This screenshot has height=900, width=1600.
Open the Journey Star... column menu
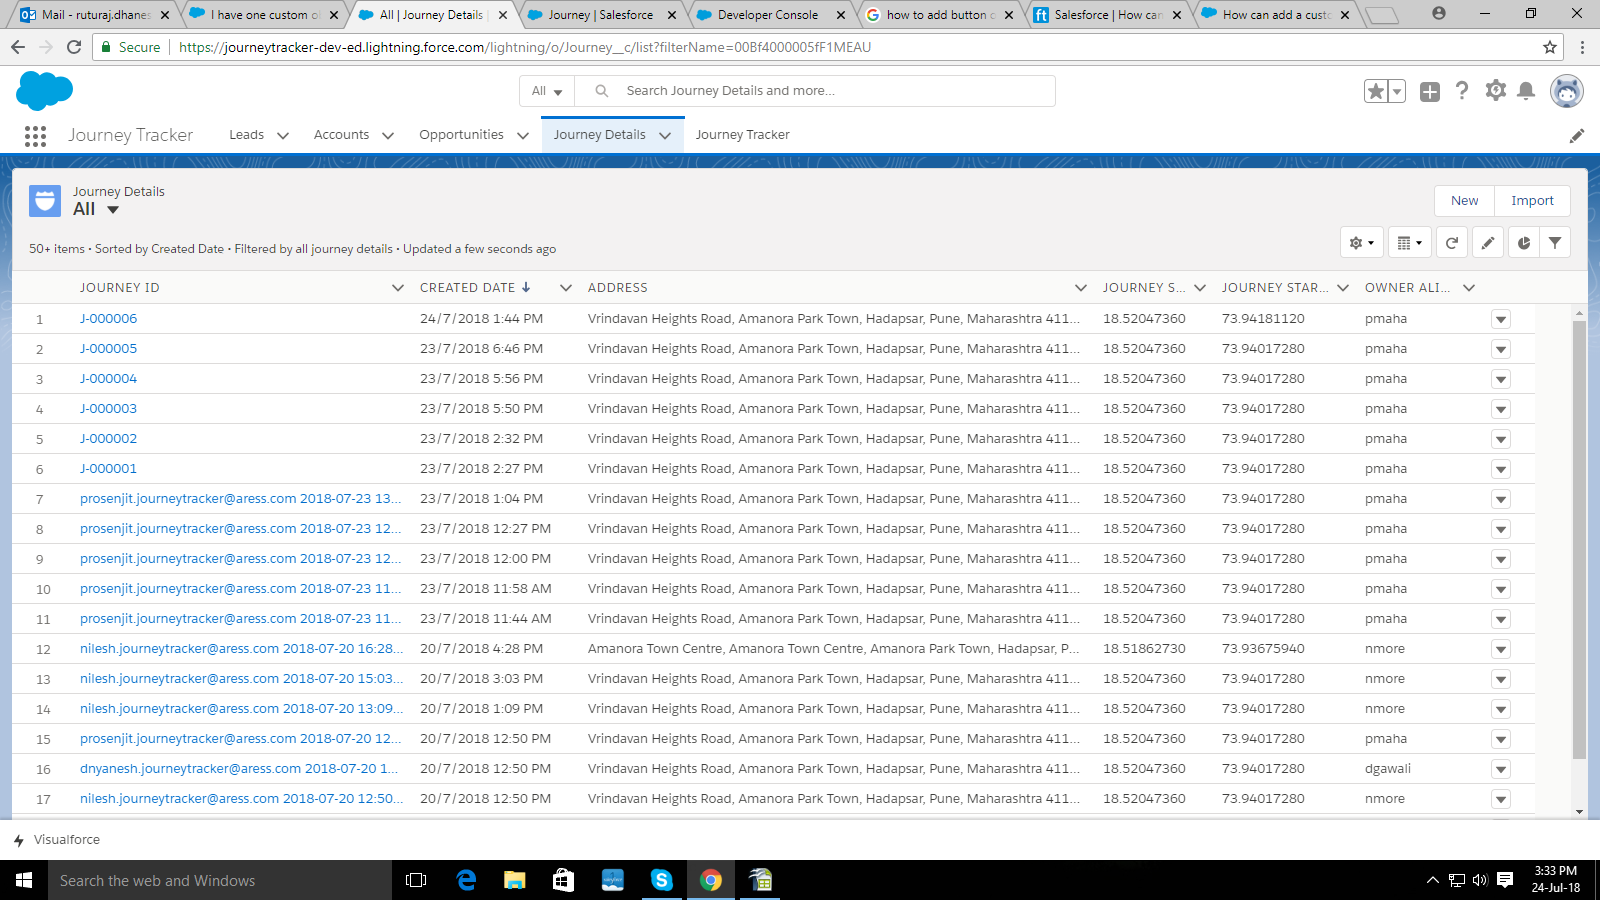point(1343,288)
